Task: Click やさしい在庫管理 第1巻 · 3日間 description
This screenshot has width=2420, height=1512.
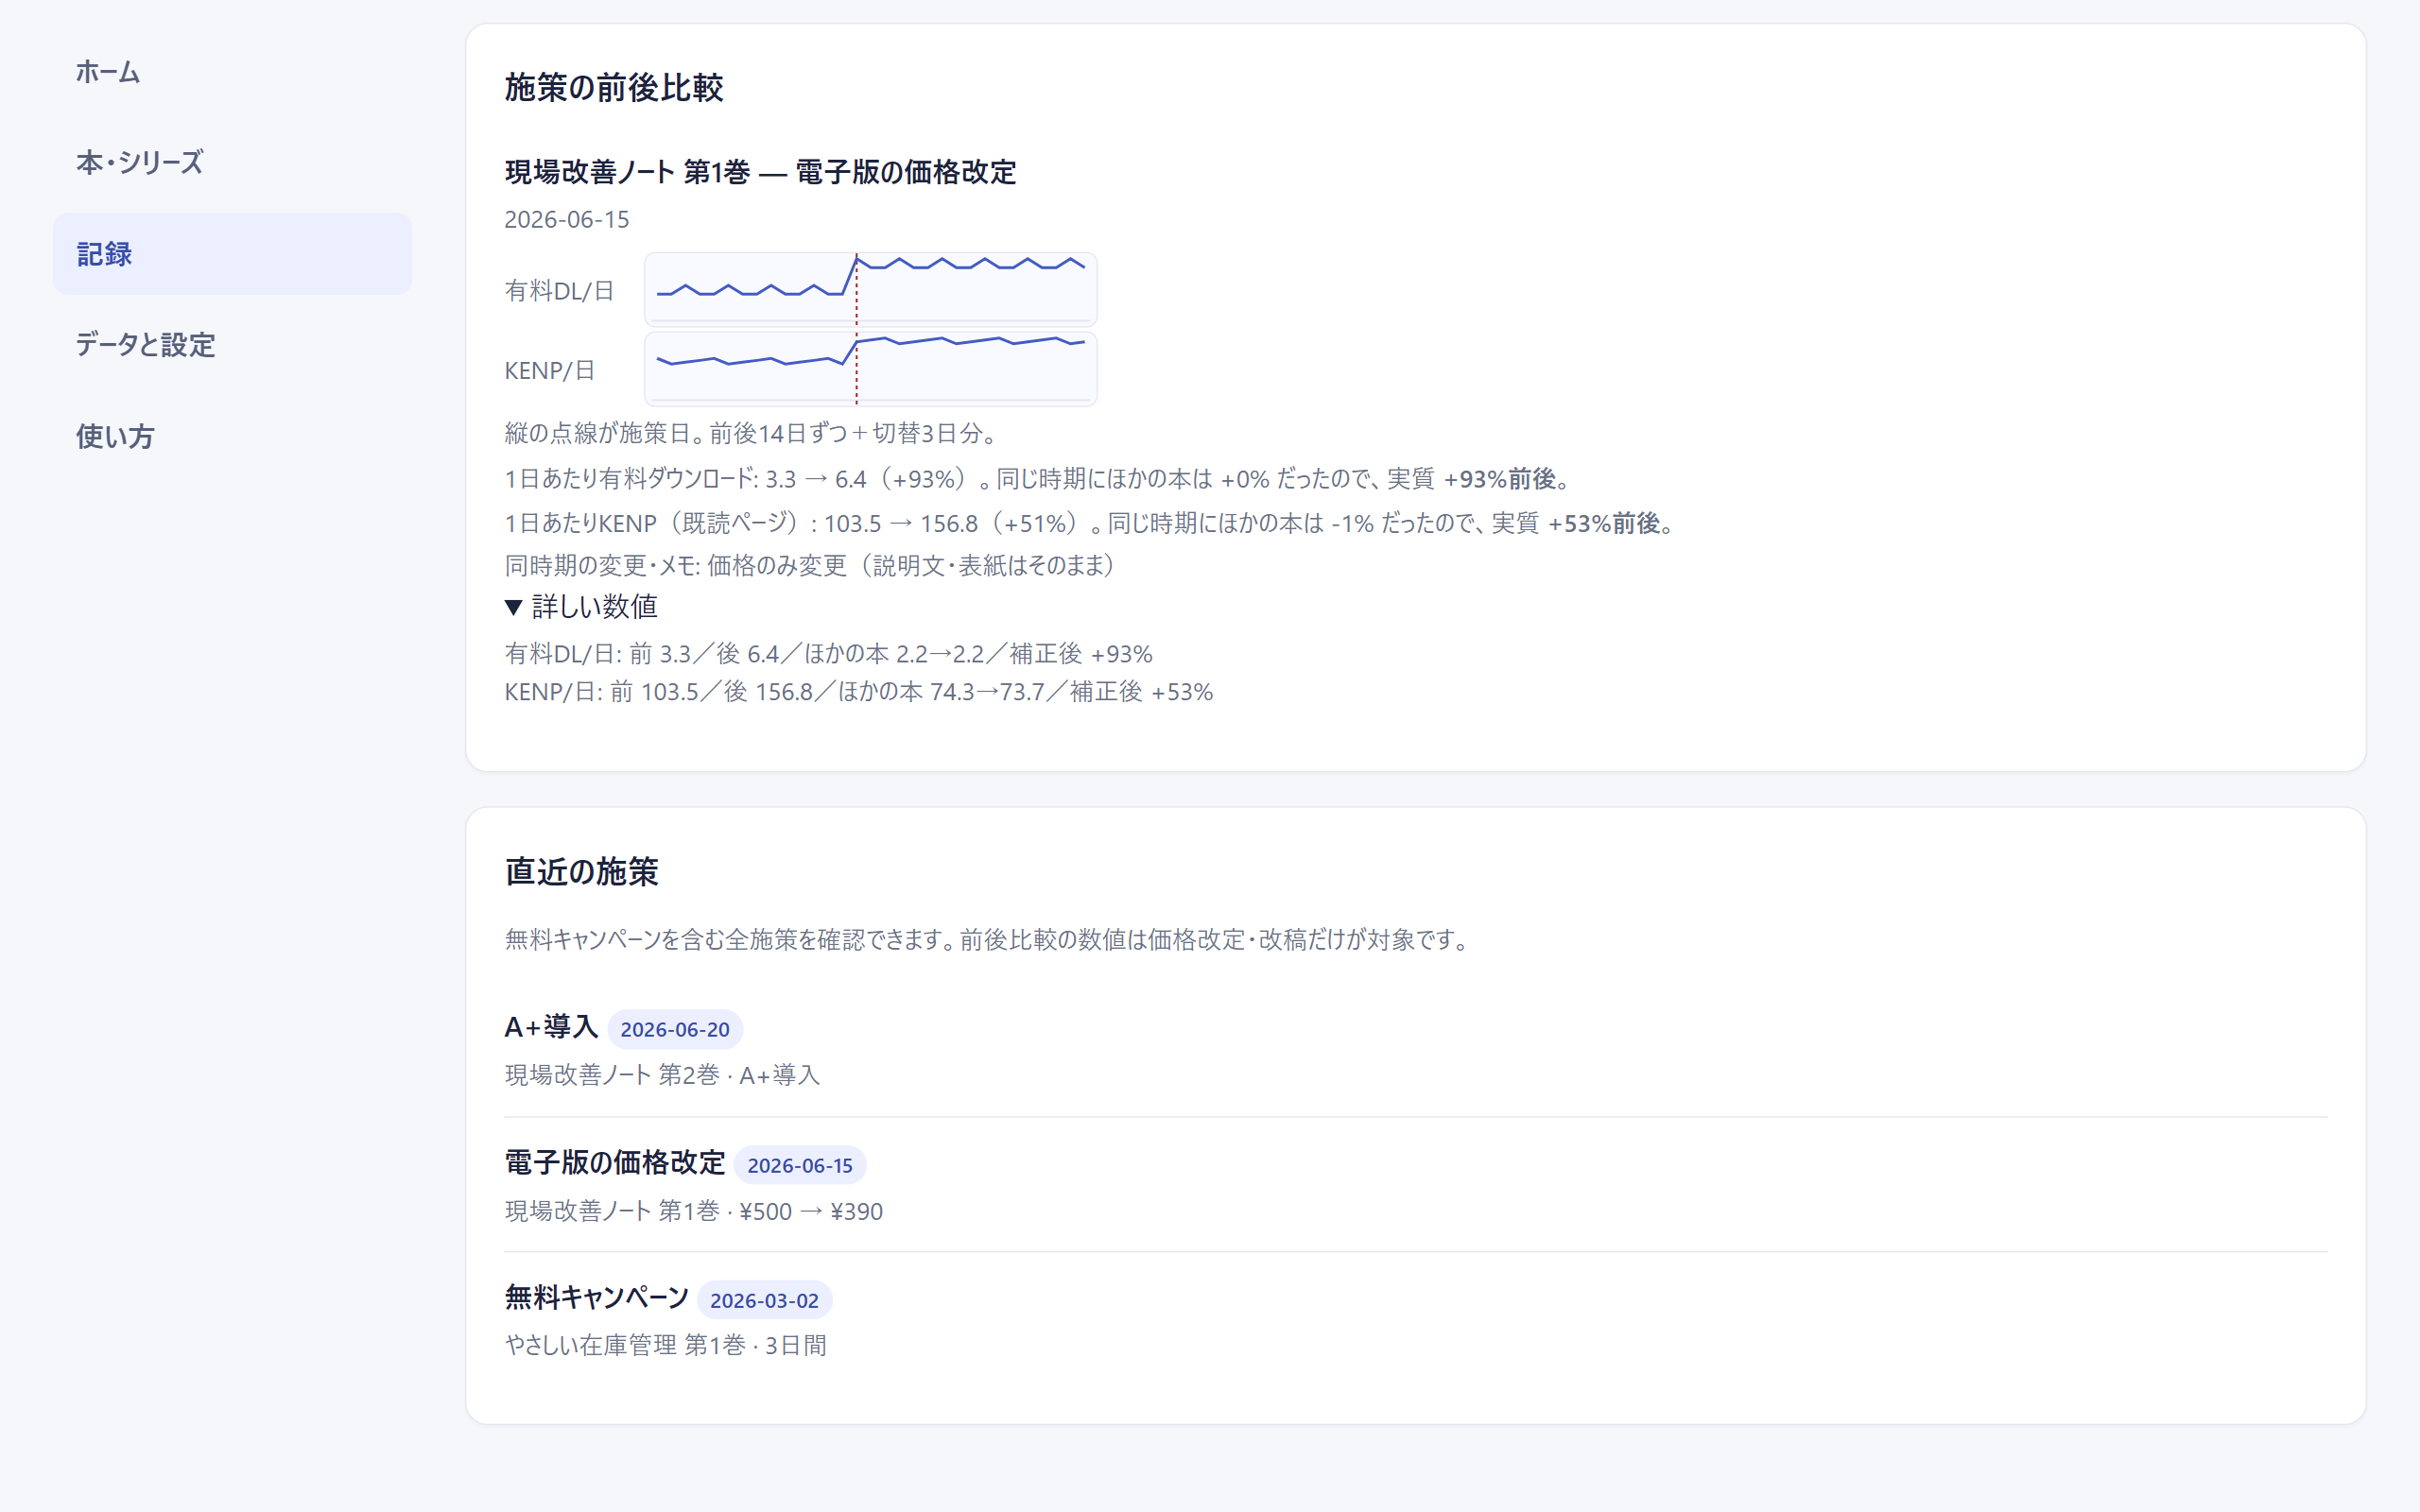Action: tap(666, 1345)
